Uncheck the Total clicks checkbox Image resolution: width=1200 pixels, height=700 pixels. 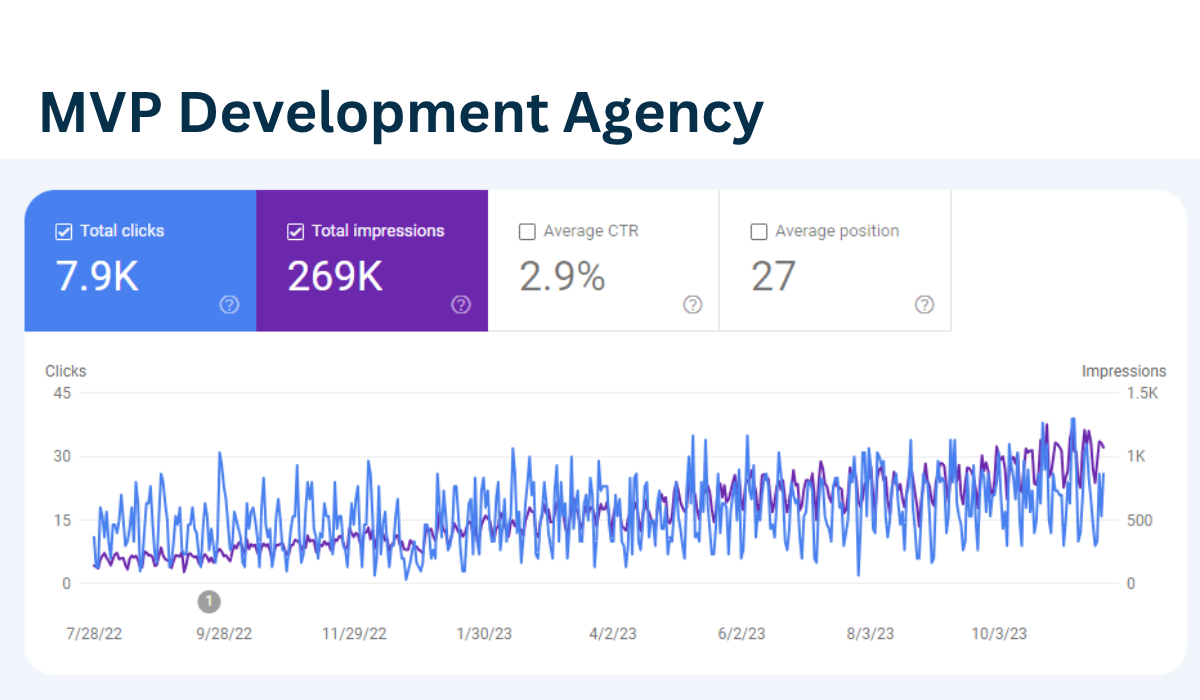(x=63, y=230)
